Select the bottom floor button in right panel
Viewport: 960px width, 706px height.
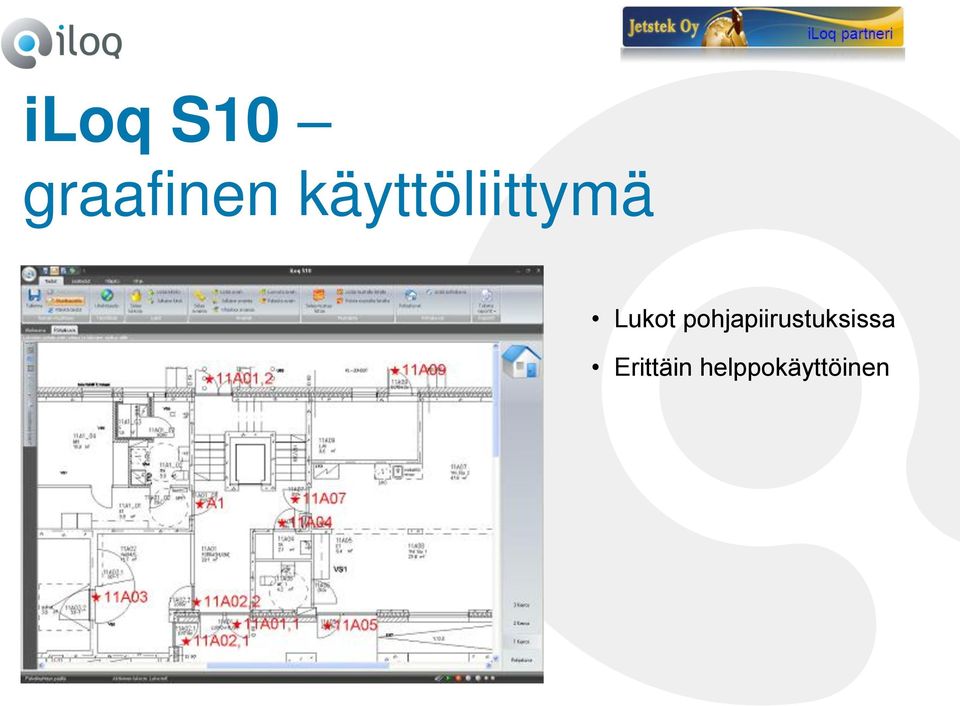tap(522, 661)
